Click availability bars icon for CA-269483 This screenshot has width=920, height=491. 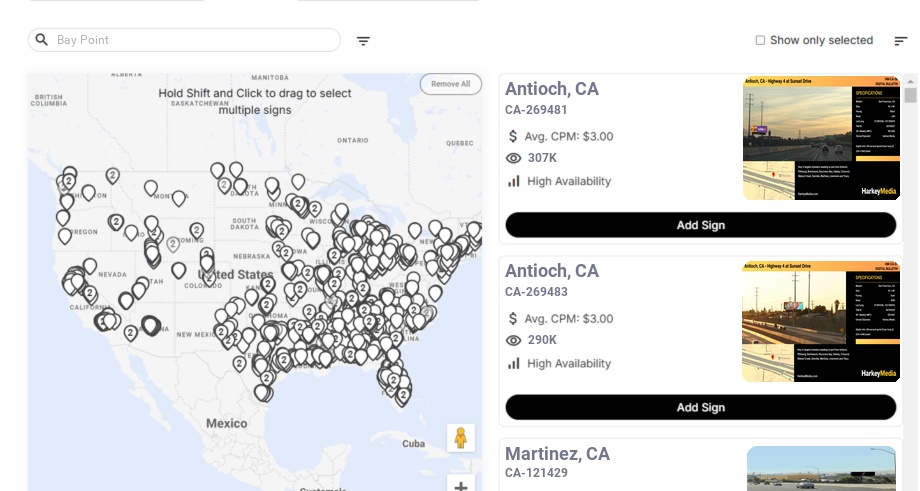514,363
